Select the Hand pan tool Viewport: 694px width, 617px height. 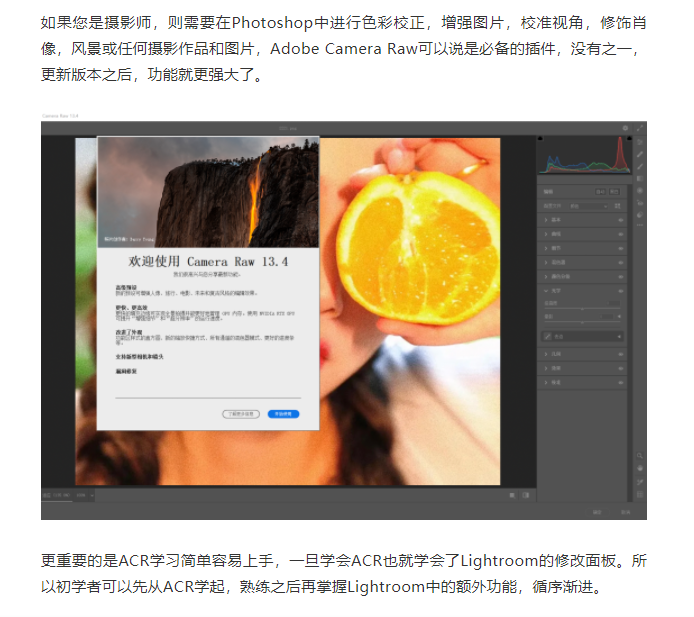click(x=640, y=468)
